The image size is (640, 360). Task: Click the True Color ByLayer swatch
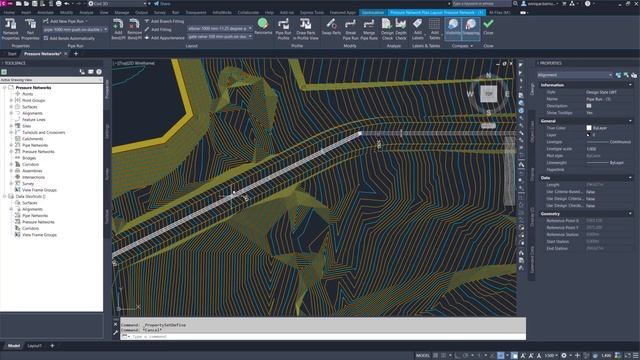click(x=589, y=128)
